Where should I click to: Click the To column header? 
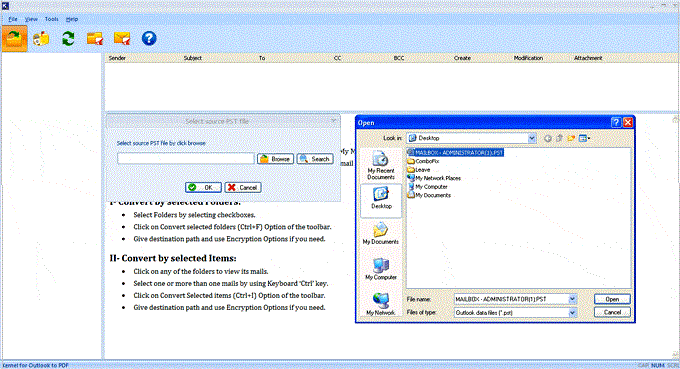coord(262,58)
